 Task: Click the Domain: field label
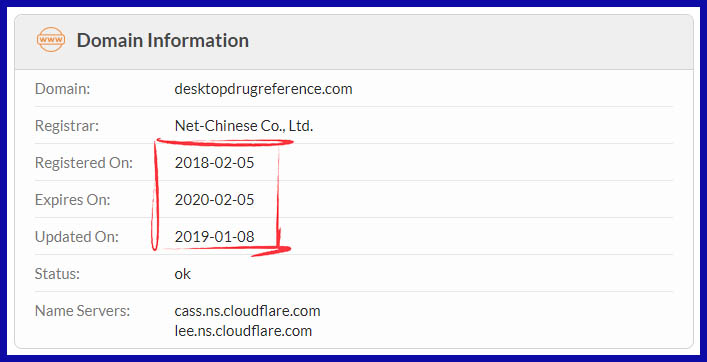(x=63, y=89)
